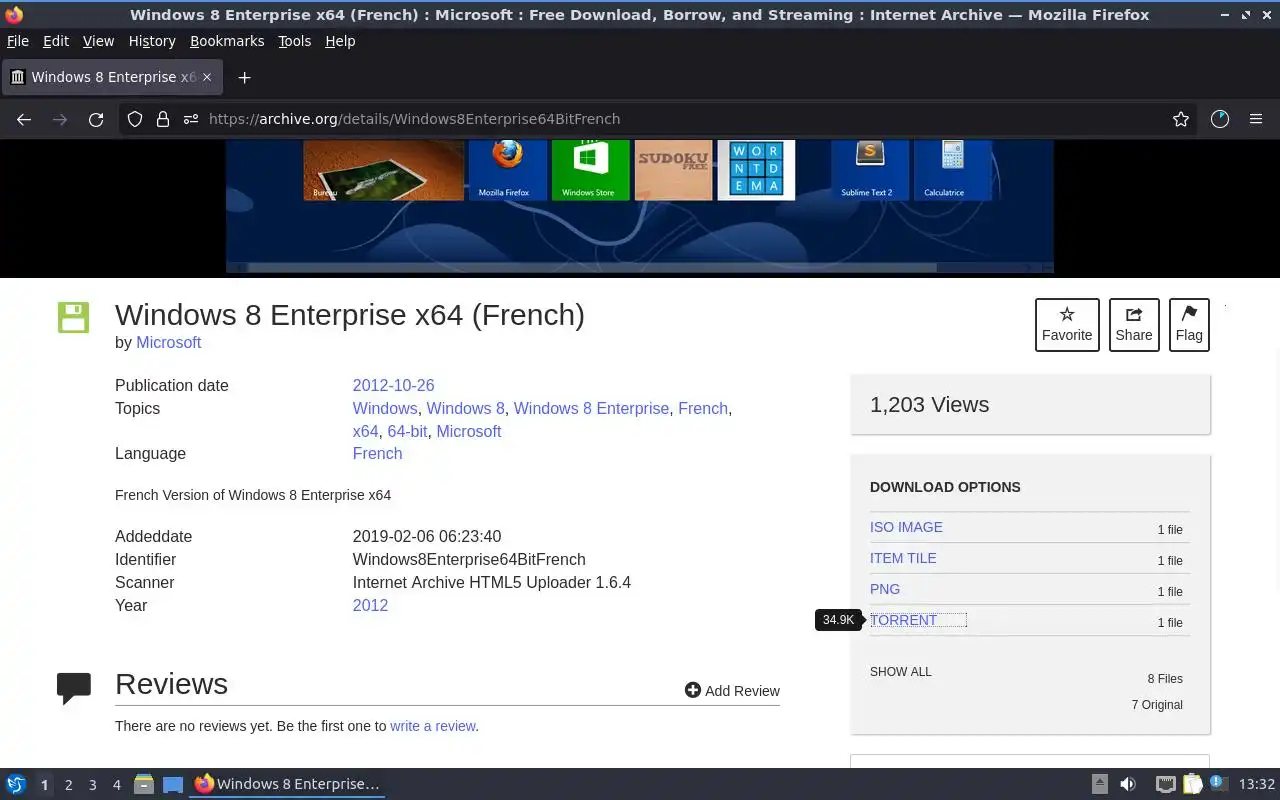The height and width of the screenshot is (800, 1280).
Task: Open the Microsoft topic link
Action: (x=469, y=431)
